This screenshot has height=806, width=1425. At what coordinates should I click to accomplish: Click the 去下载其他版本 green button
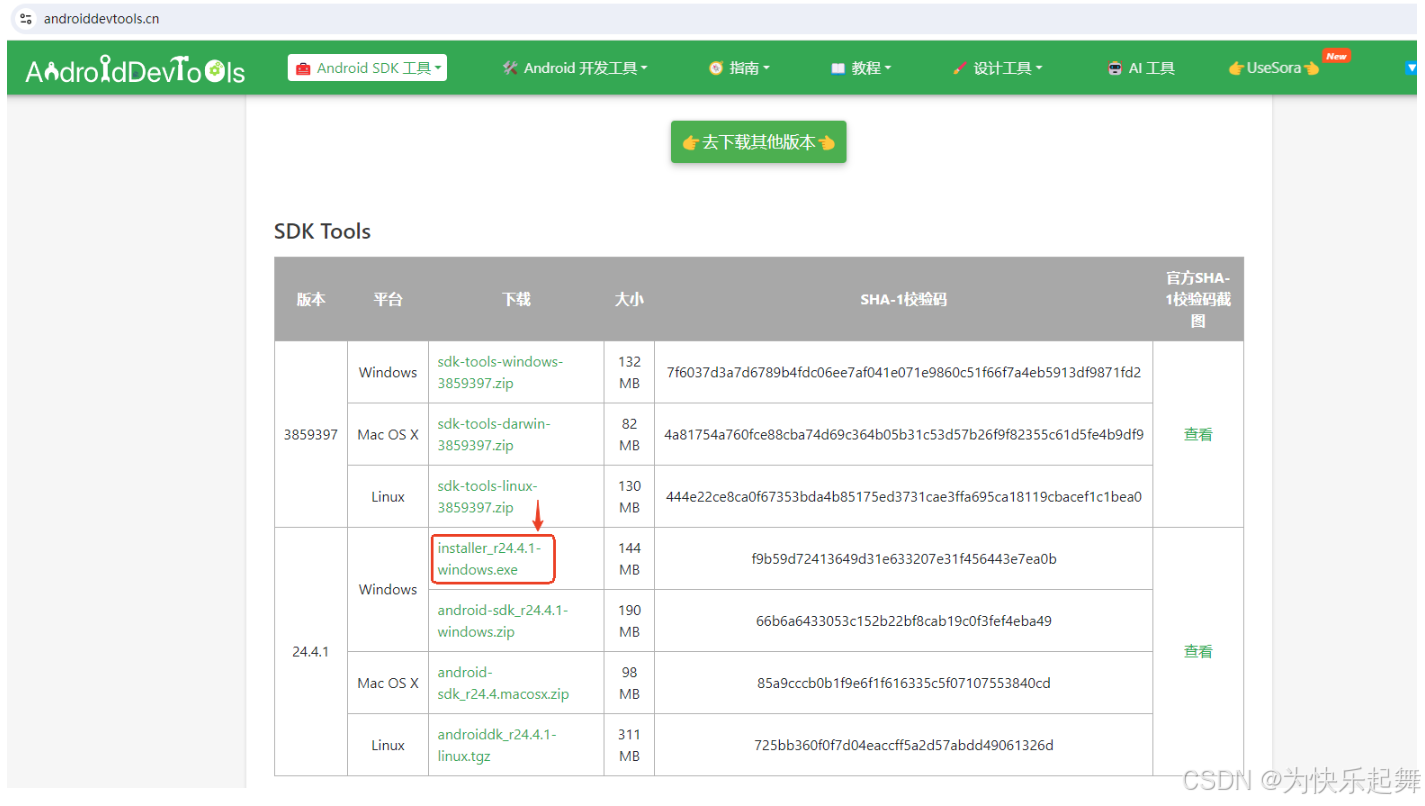click(759, 142)
